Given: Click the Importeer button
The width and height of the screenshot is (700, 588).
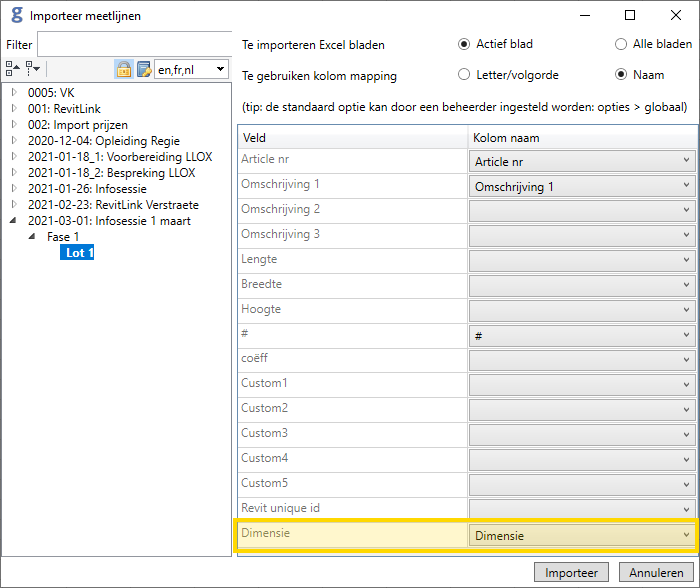Looking at the screenshot, I should [571, 572].
